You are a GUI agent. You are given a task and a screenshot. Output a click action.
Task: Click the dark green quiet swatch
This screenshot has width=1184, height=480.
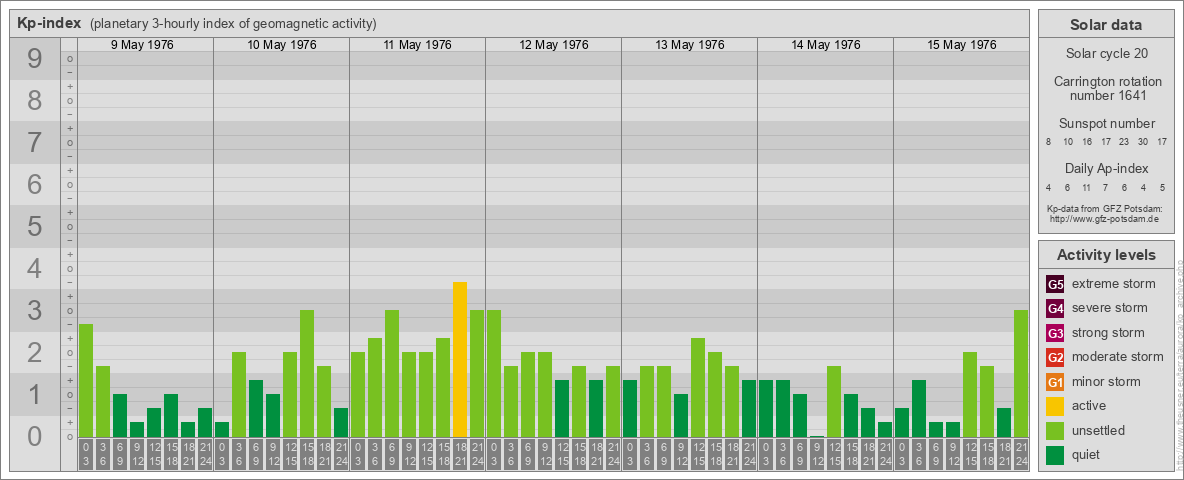[x=1055, y=455]
